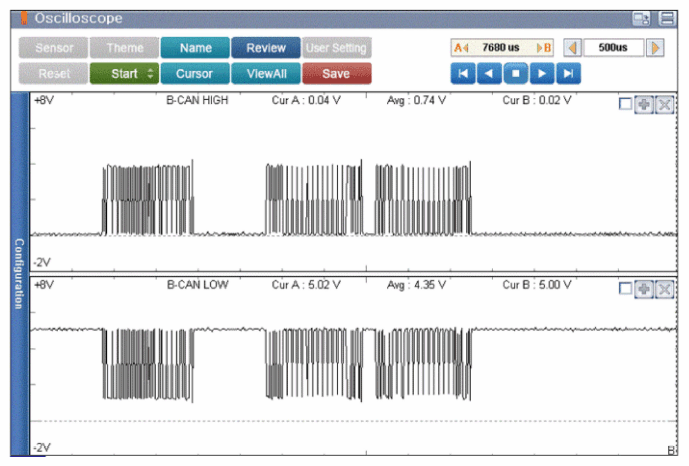
Task: Expand the Configuration side panel
Action: click(x=17, y=273)
